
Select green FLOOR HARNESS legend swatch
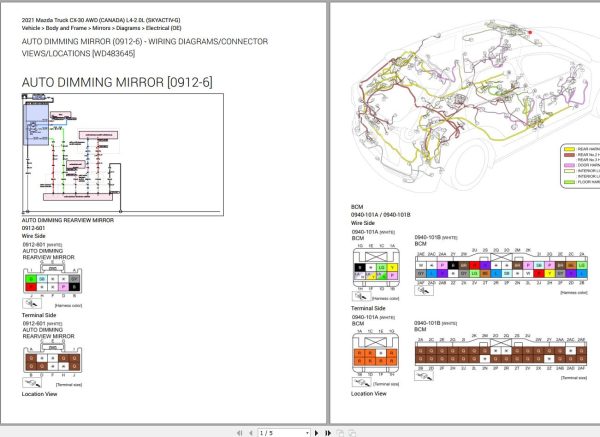coord(569,182)
